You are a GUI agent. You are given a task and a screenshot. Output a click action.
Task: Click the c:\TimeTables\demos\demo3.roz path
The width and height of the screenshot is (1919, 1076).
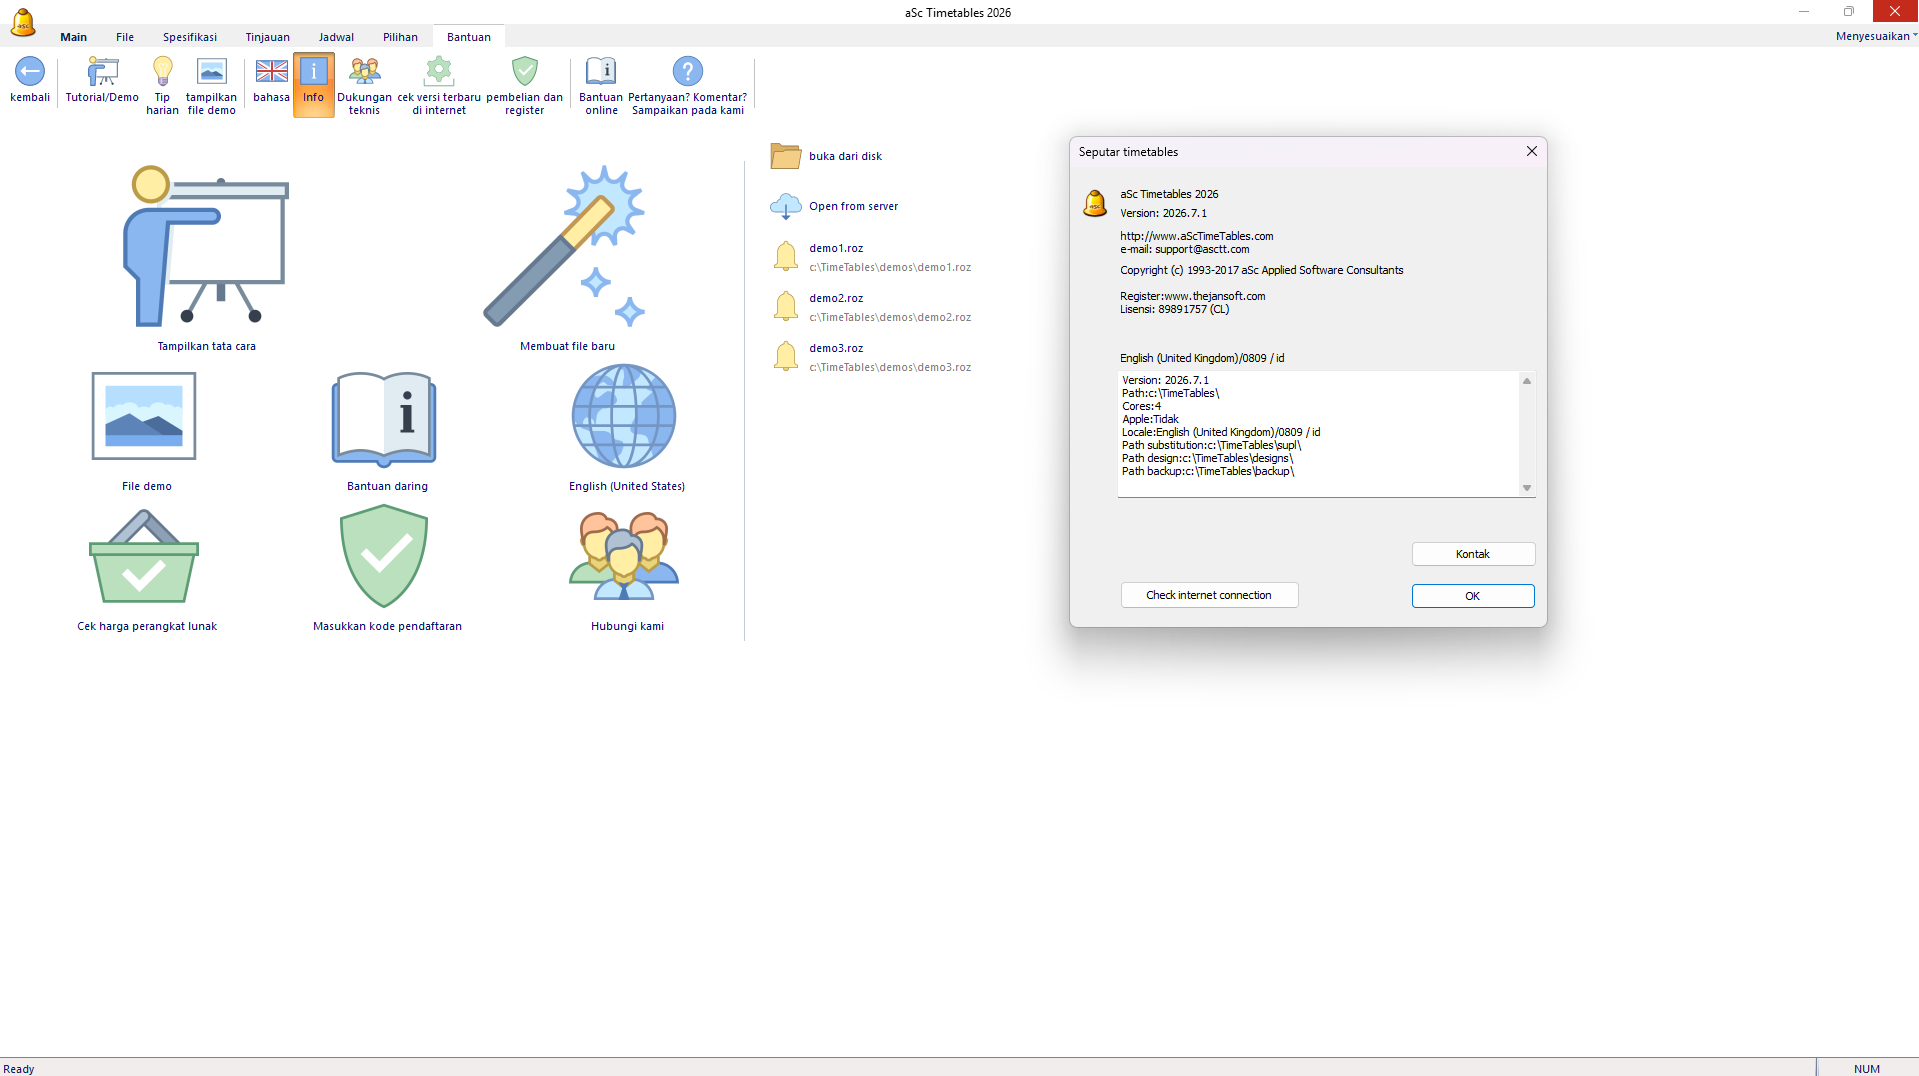point(890,367)
